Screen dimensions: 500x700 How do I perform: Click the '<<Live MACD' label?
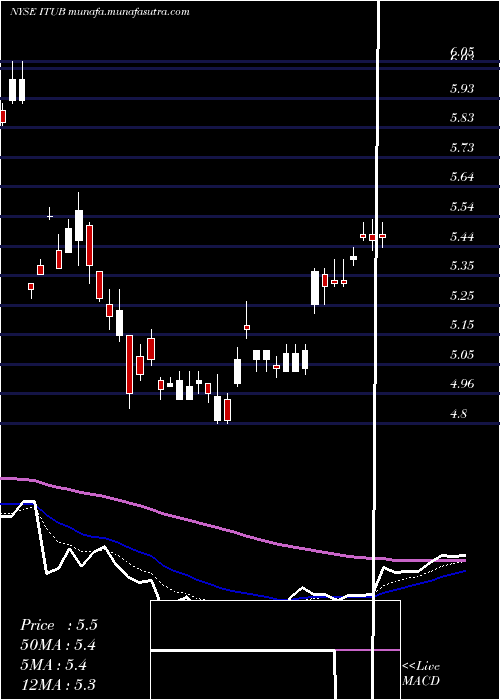click(421, 673)
